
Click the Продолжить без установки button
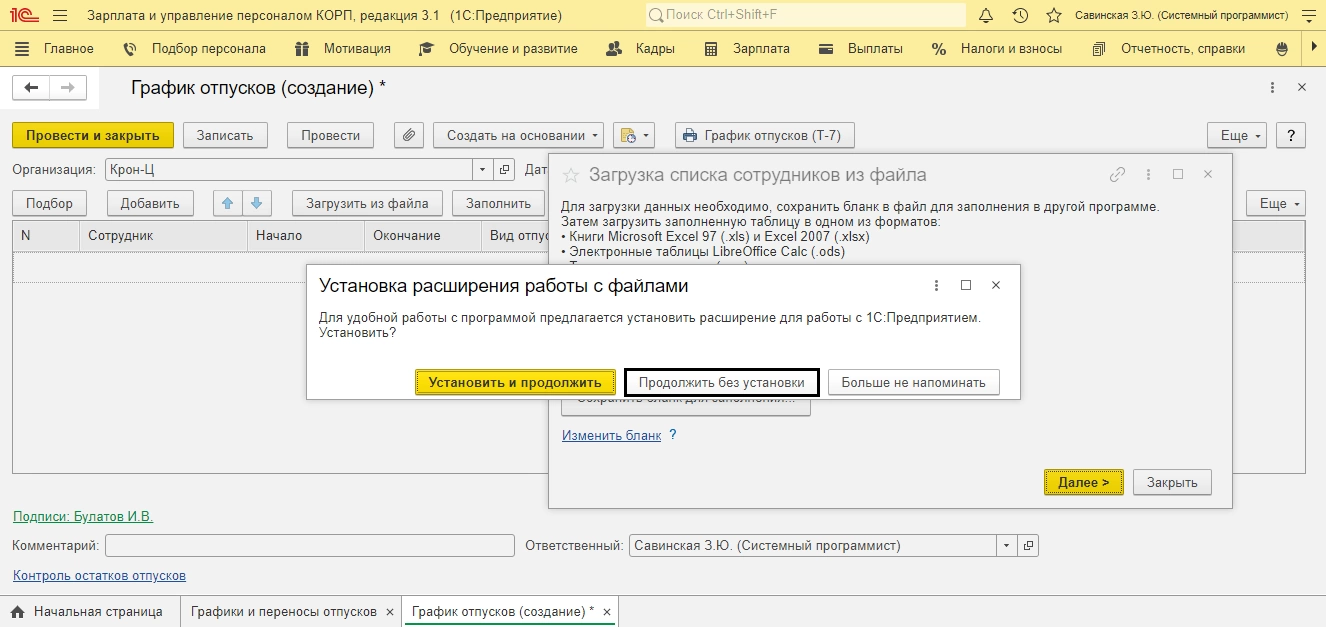[721, 382]
